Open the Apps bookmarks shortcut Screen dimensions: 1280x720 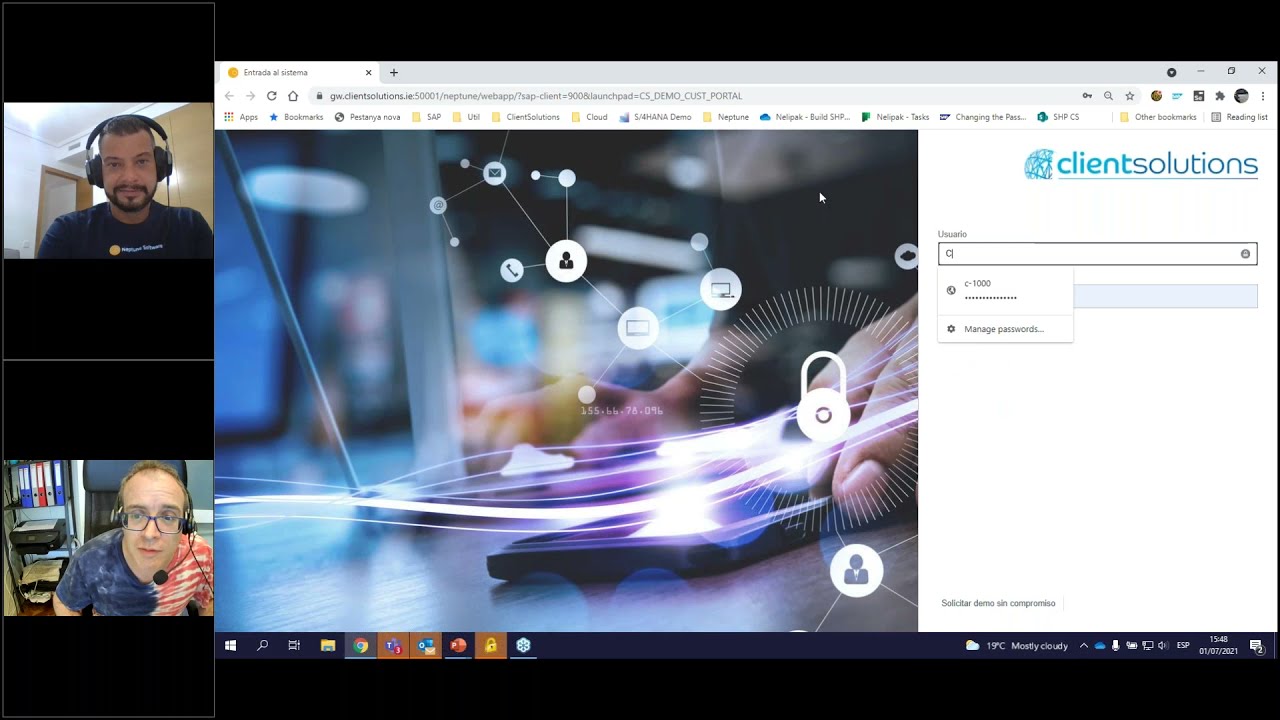click(241, 117)
